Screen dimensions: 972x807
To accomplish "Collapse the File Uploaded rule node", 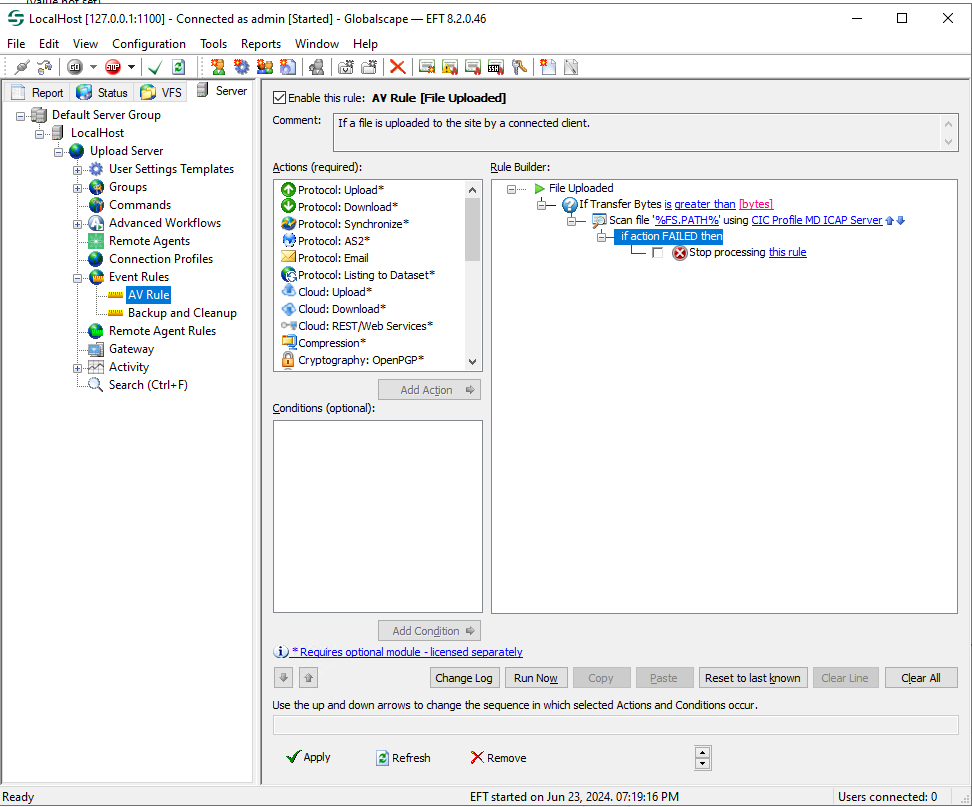I will click(x=511, y=189).
